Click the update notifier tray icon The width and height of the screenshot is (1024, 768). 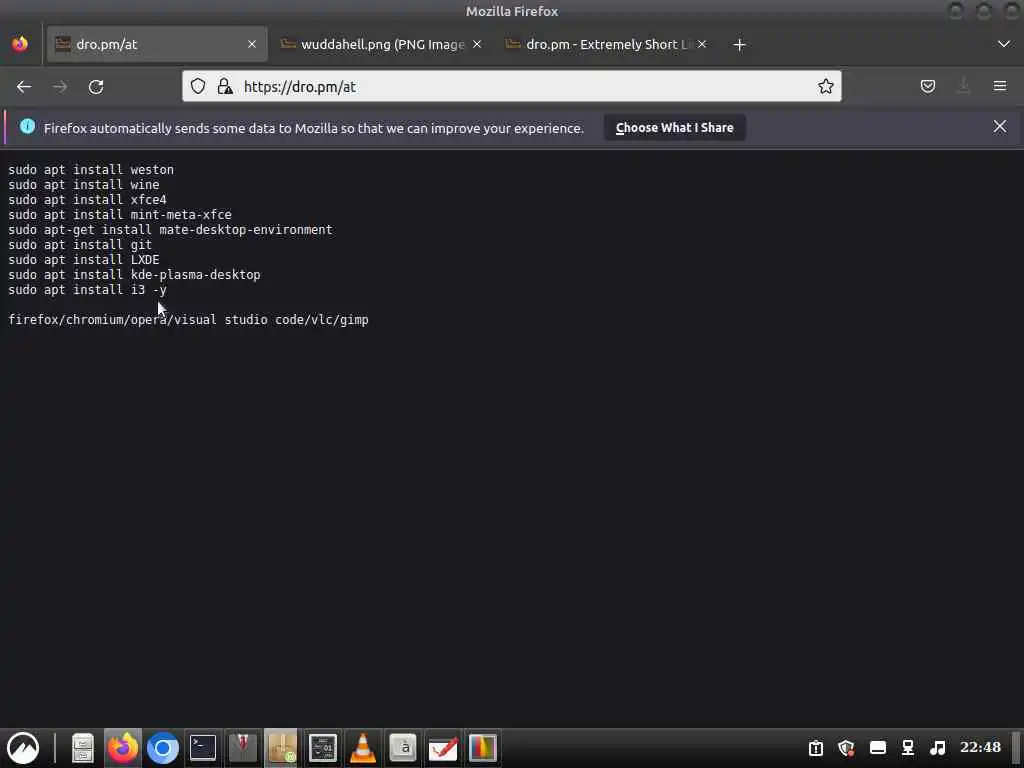(x=816, y=748)
